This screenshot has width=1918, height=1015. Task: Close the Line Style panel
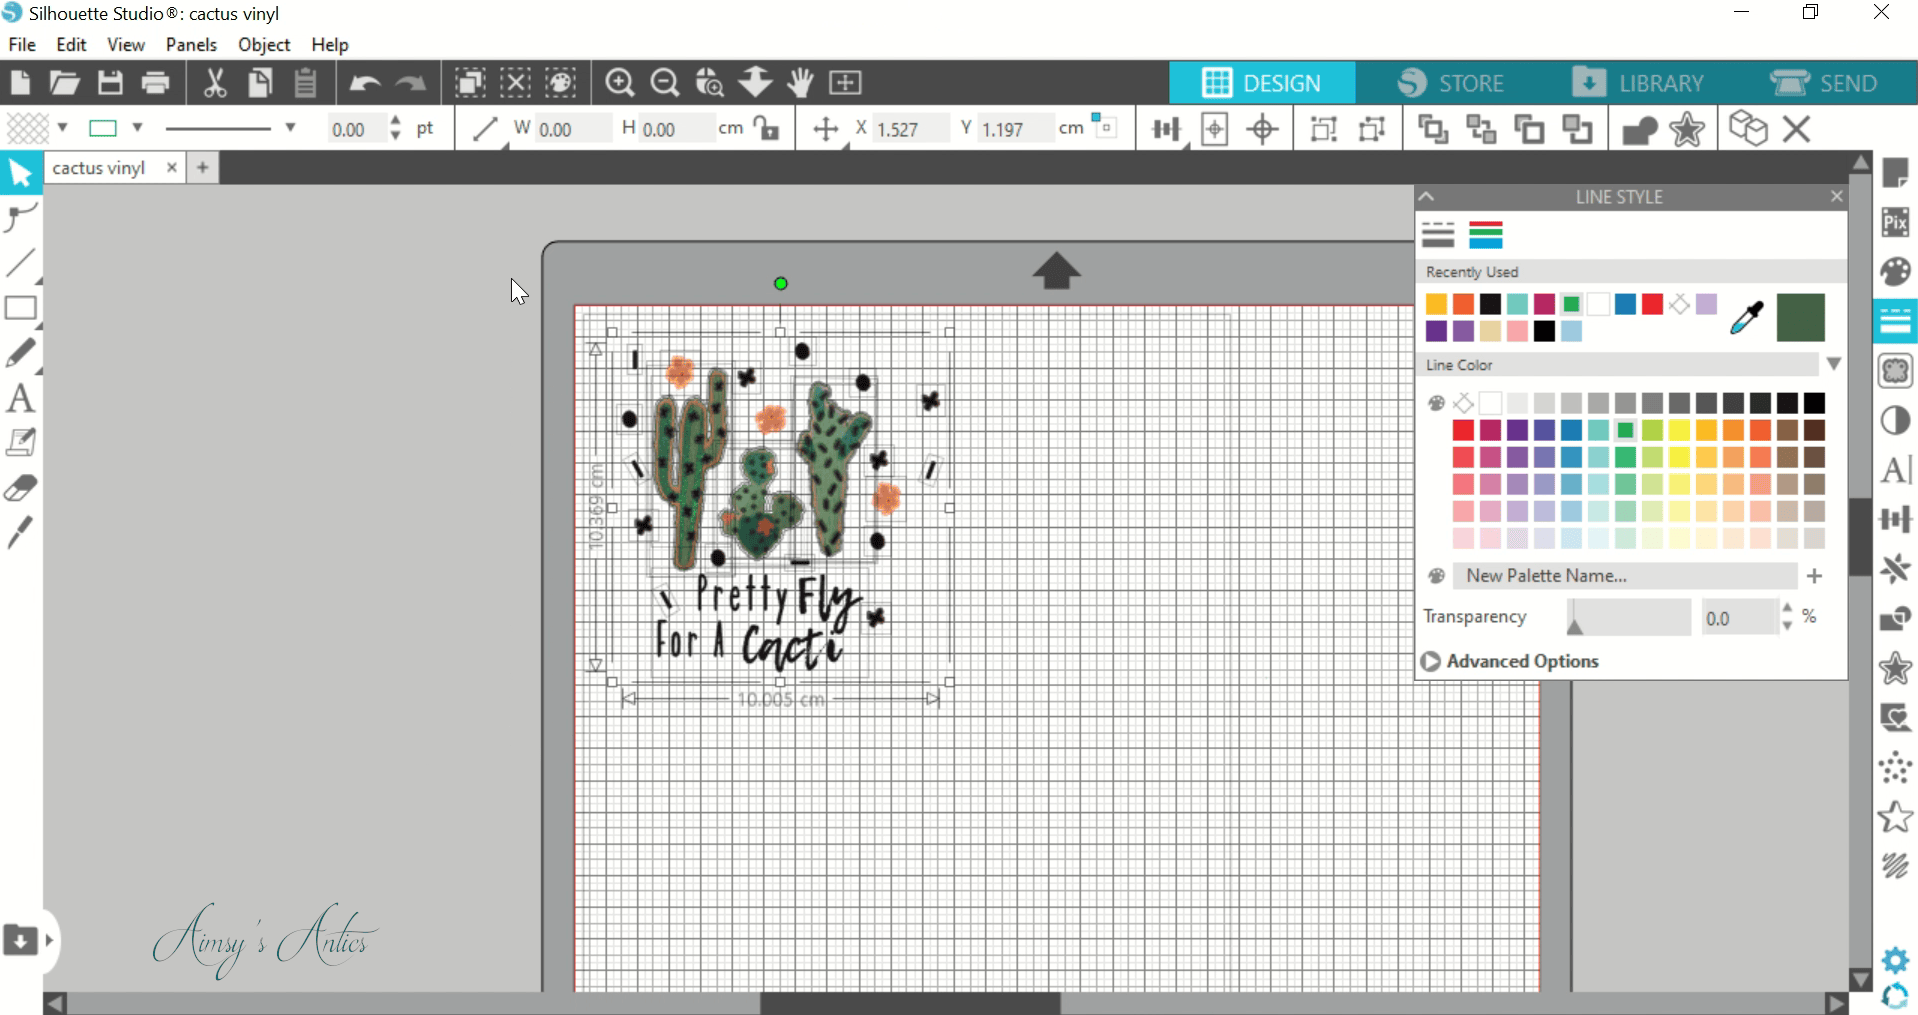coord(1836,197)
